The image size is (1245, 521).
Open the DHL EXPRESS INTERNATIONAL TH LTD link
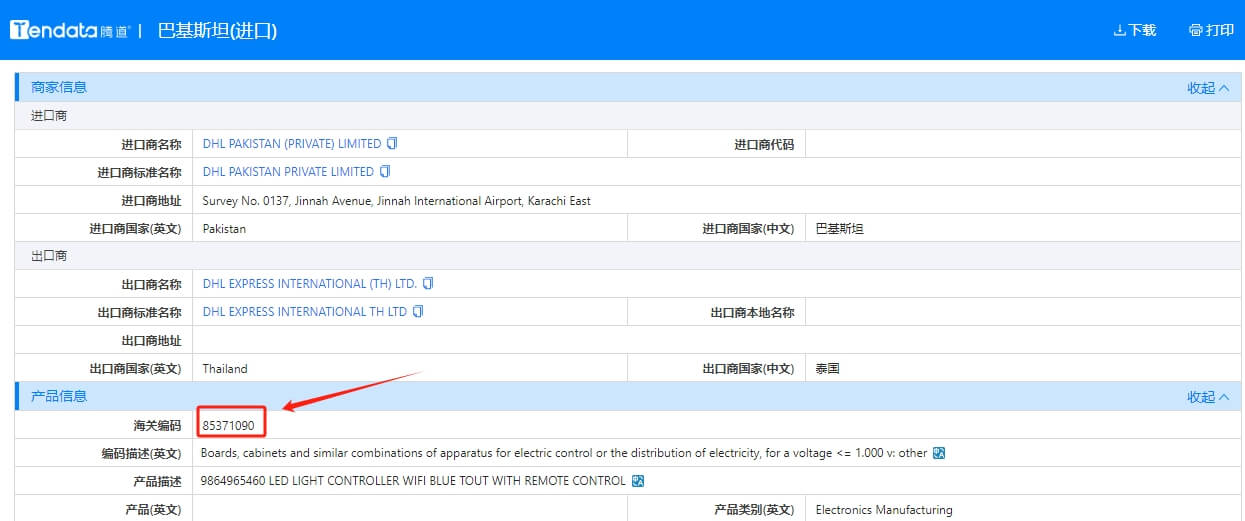pyautogui.click(x=305, y=312)
